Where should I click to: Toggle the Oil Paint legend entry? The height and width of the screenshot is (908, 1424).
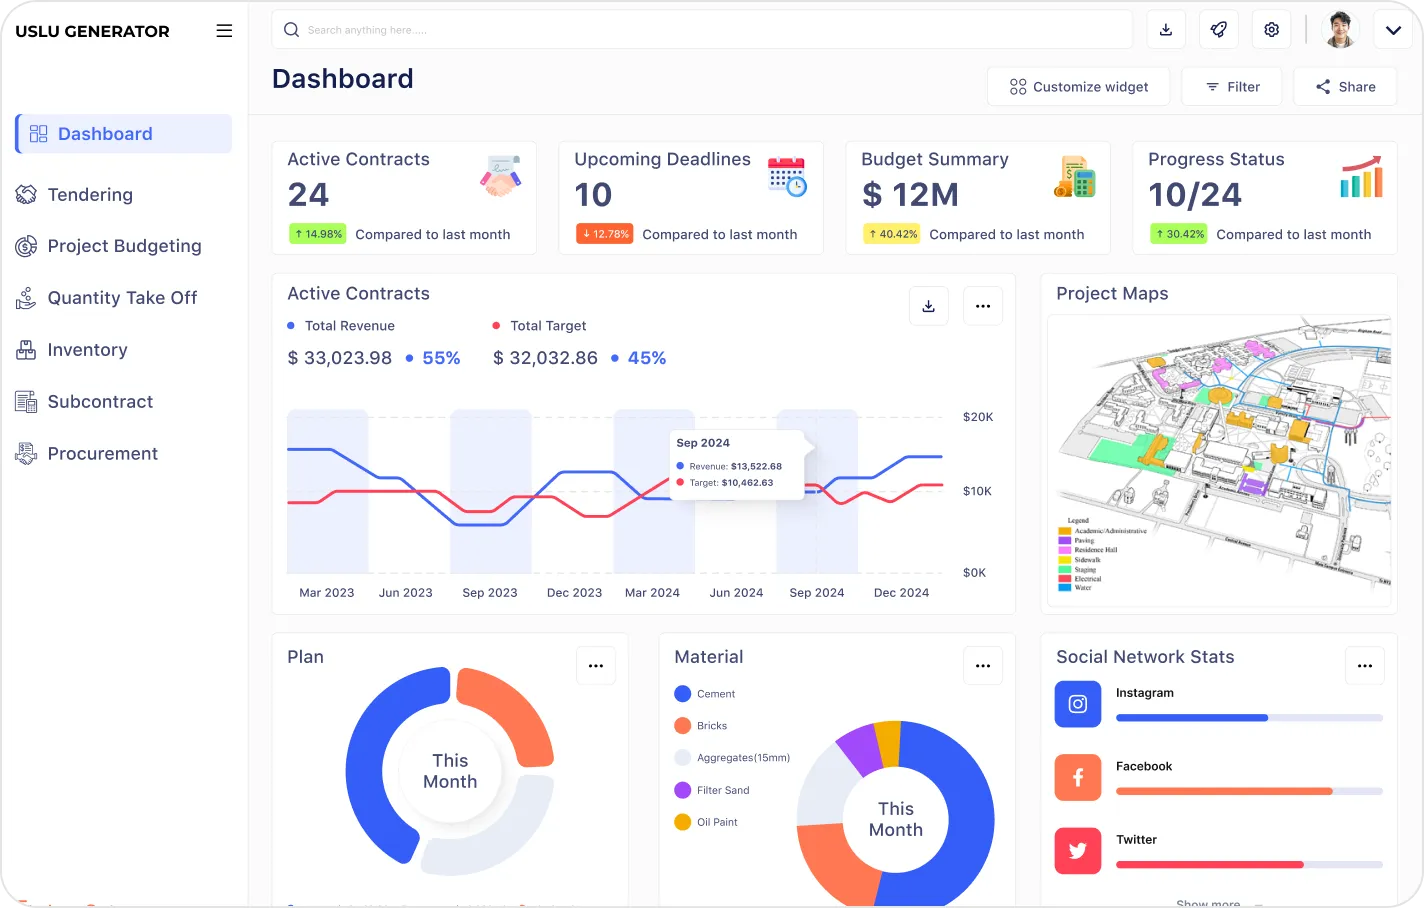pyautogui.click(x=706, y=822)
